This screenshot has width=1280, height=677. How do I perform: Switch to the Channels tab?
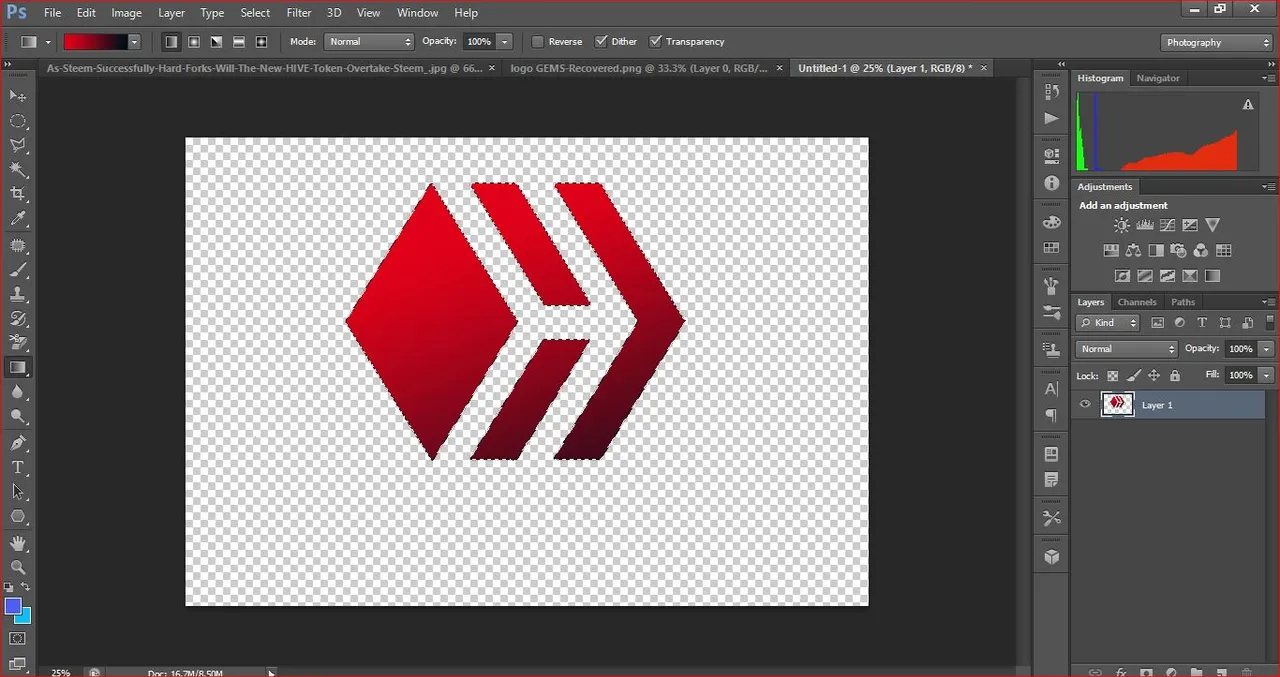1137,302
